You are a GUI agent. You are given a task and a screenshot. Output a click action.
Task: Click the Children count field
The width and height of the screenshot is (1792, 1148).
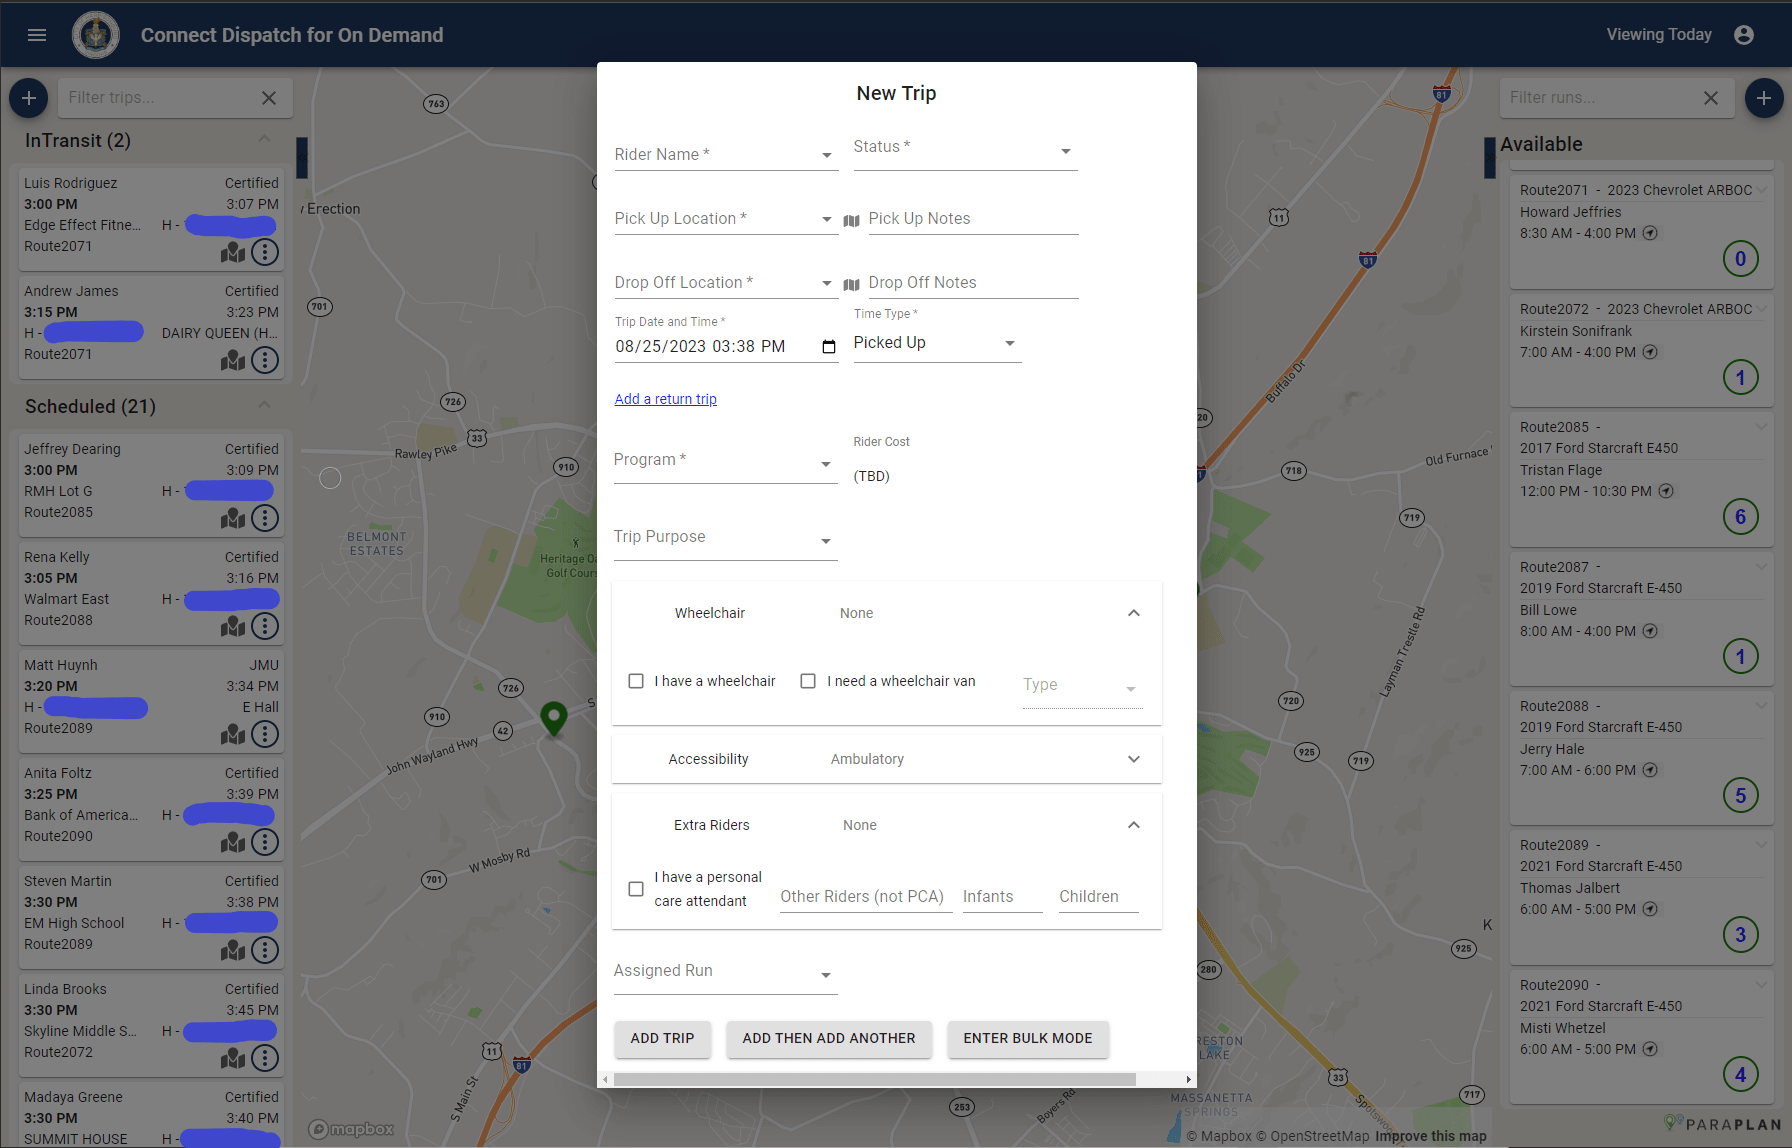coord(1099,897)
